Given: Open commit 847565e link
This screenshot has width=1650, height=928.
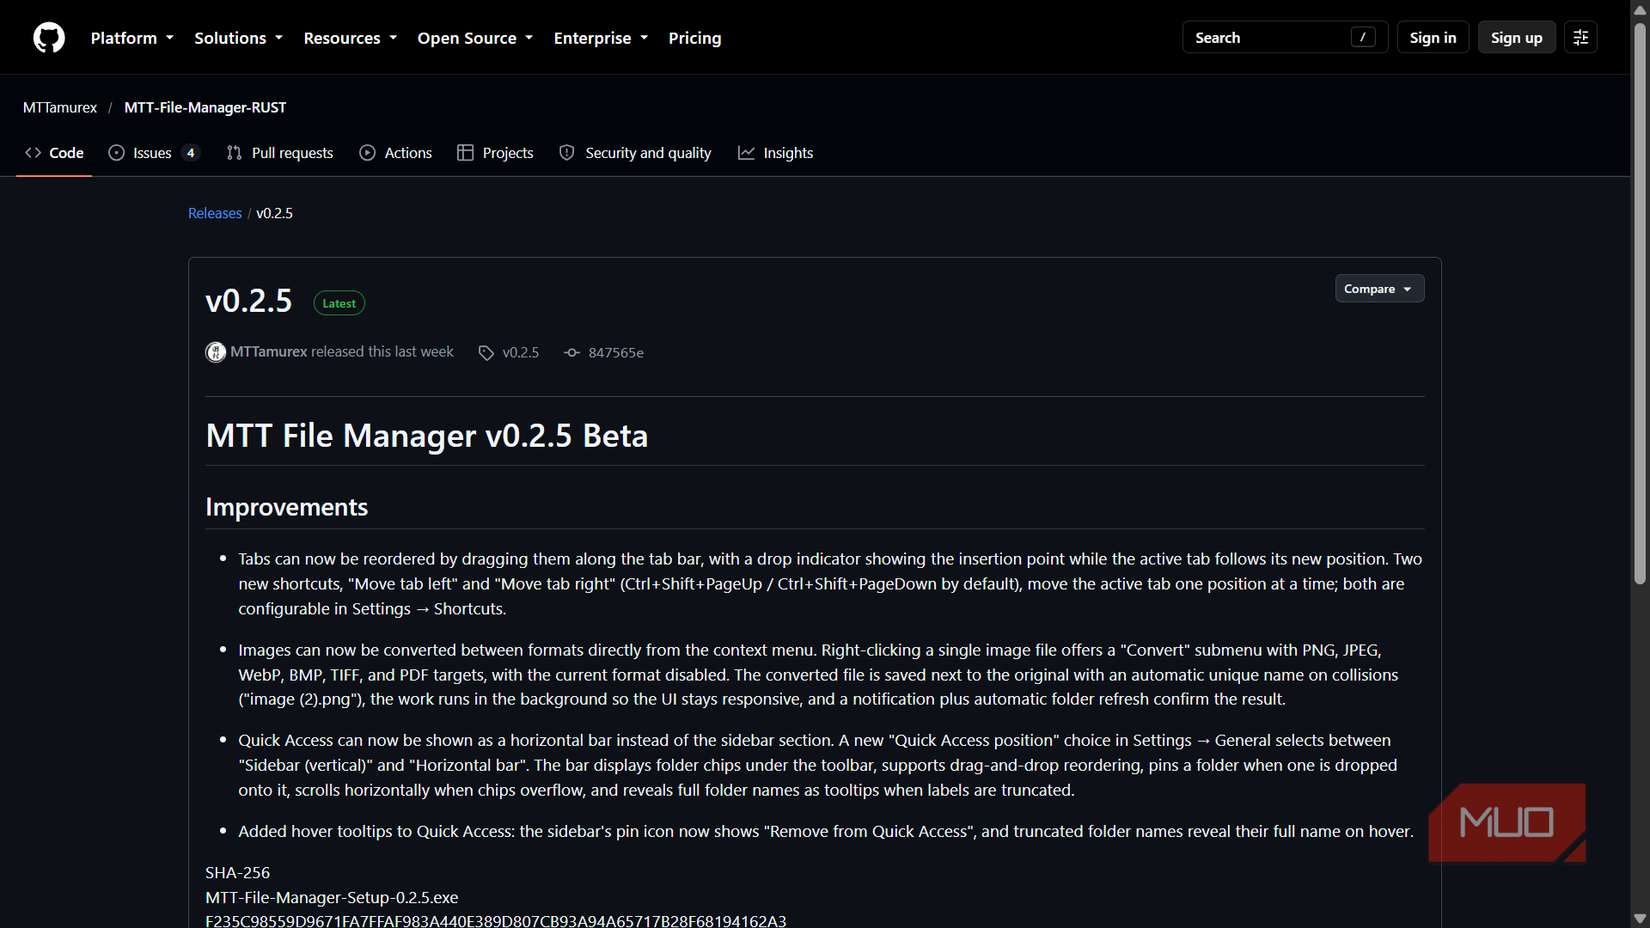Looking at the screenshot, I should click(615, 353).
